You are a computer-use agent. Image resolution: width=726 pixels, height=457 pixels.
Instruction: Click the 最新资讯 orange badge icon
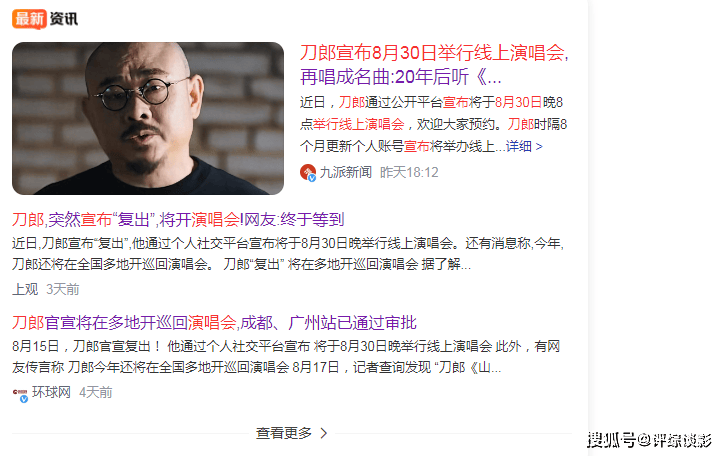point(29,19)
